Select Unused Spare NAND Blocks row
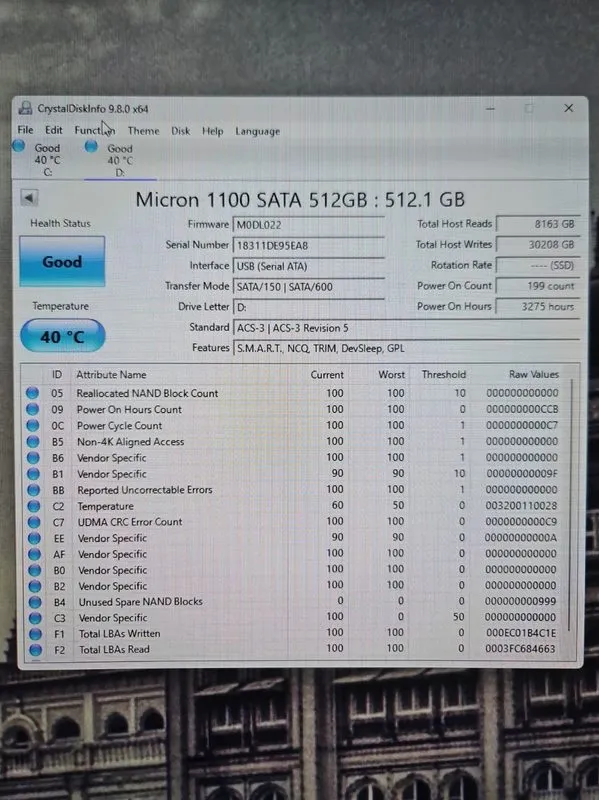599x800 pixels. [295, 602]
